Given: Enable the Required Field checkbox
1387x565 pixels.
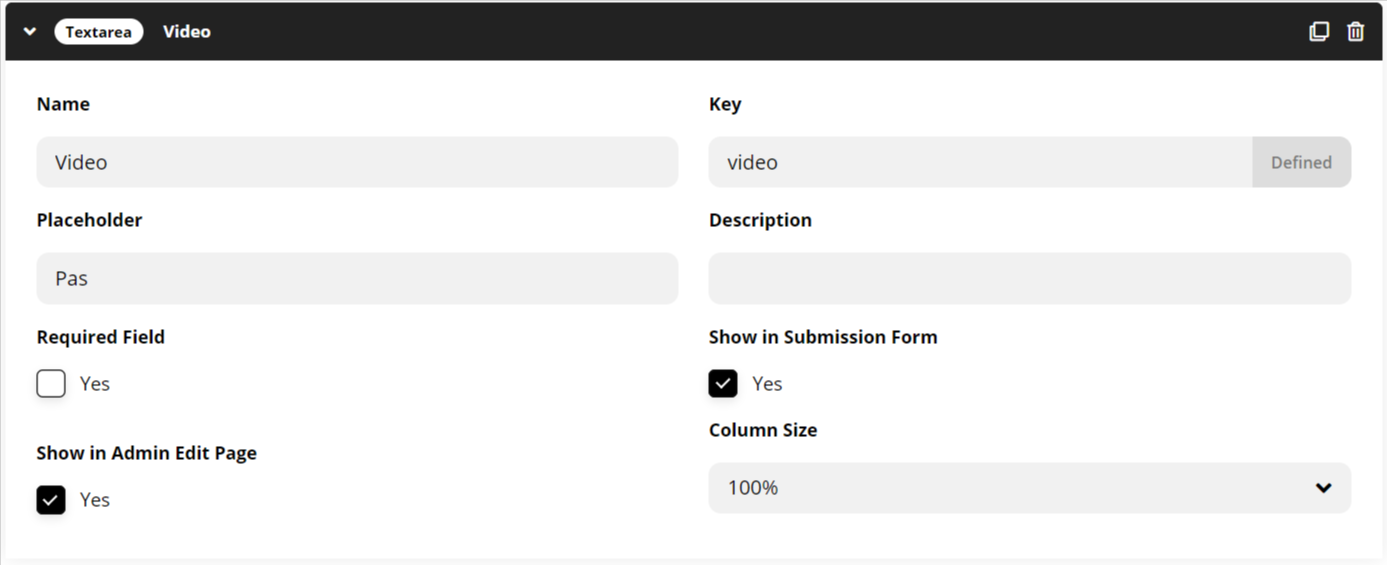Looking at the screenshot, I should [x=51, y=384].
